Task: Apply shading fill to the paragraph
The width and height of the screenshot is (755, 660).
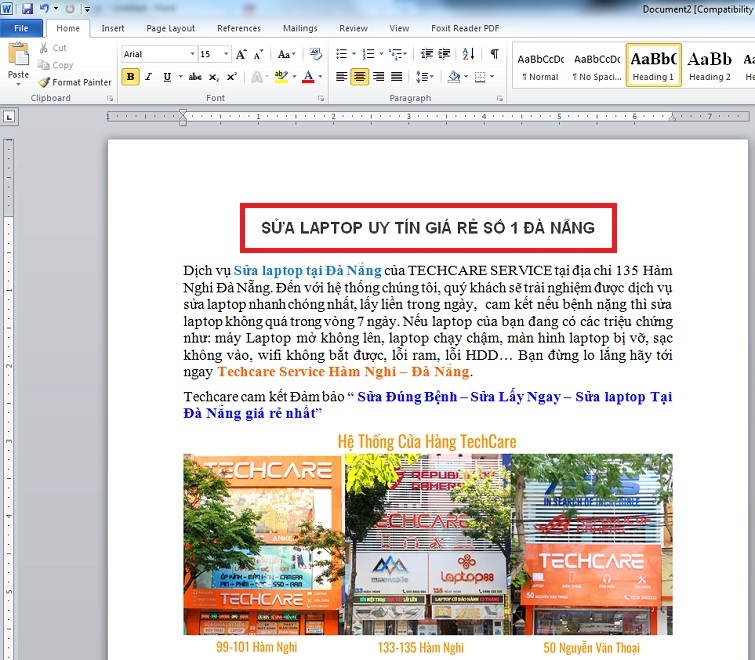Action: [x=454, y=77]
